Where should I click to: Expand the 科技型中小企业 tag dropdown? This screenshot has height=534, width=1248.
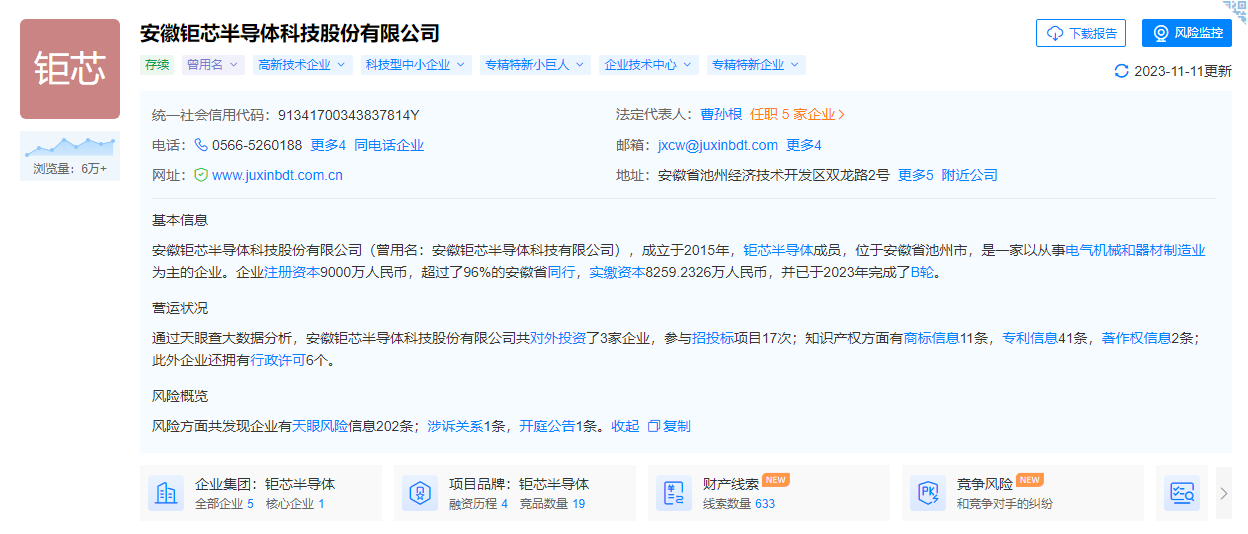pos(415,65)
